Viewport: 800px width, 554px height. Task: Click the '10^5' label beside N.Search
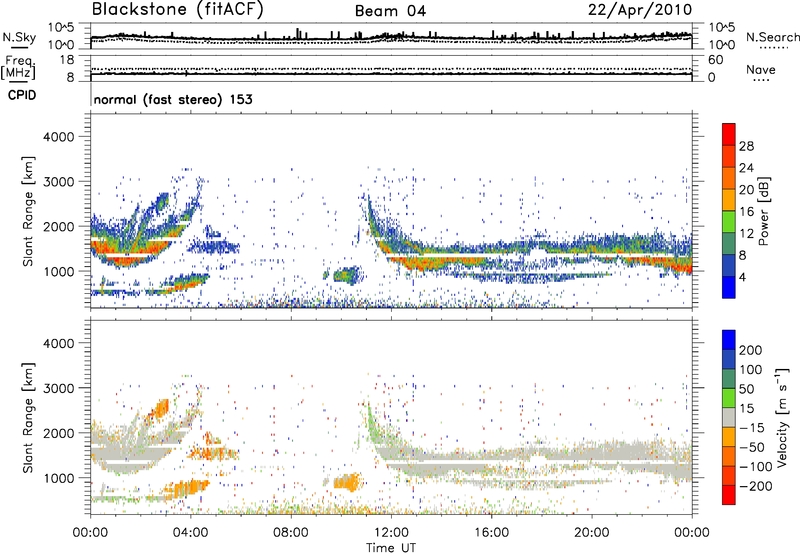tap(721, 27)
